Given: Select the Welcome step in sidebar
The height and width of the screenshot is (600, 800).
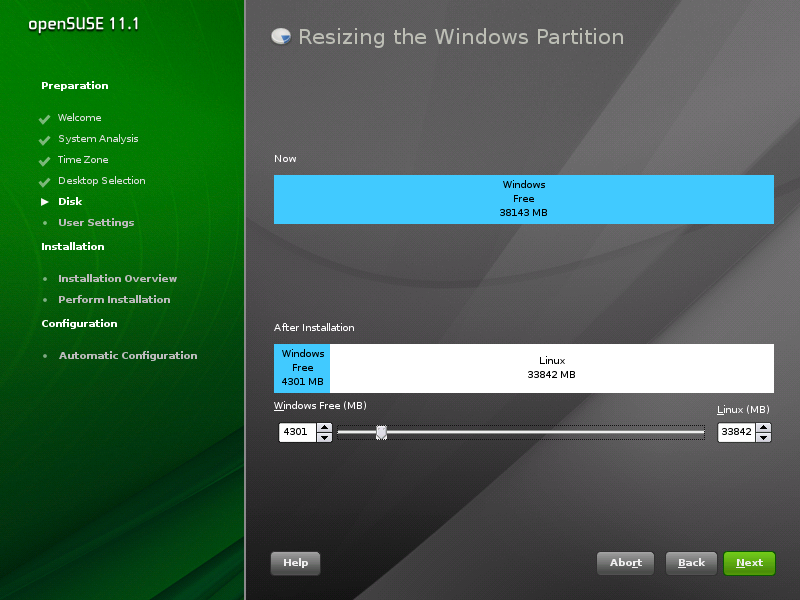Looking at the screenshot, I should pyautogui.click(x=80, y=117).
